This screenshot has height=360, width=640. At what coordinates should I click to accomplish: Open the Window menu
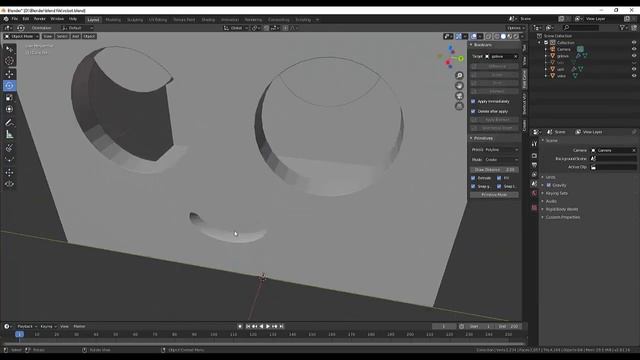(x=57, y=19)
